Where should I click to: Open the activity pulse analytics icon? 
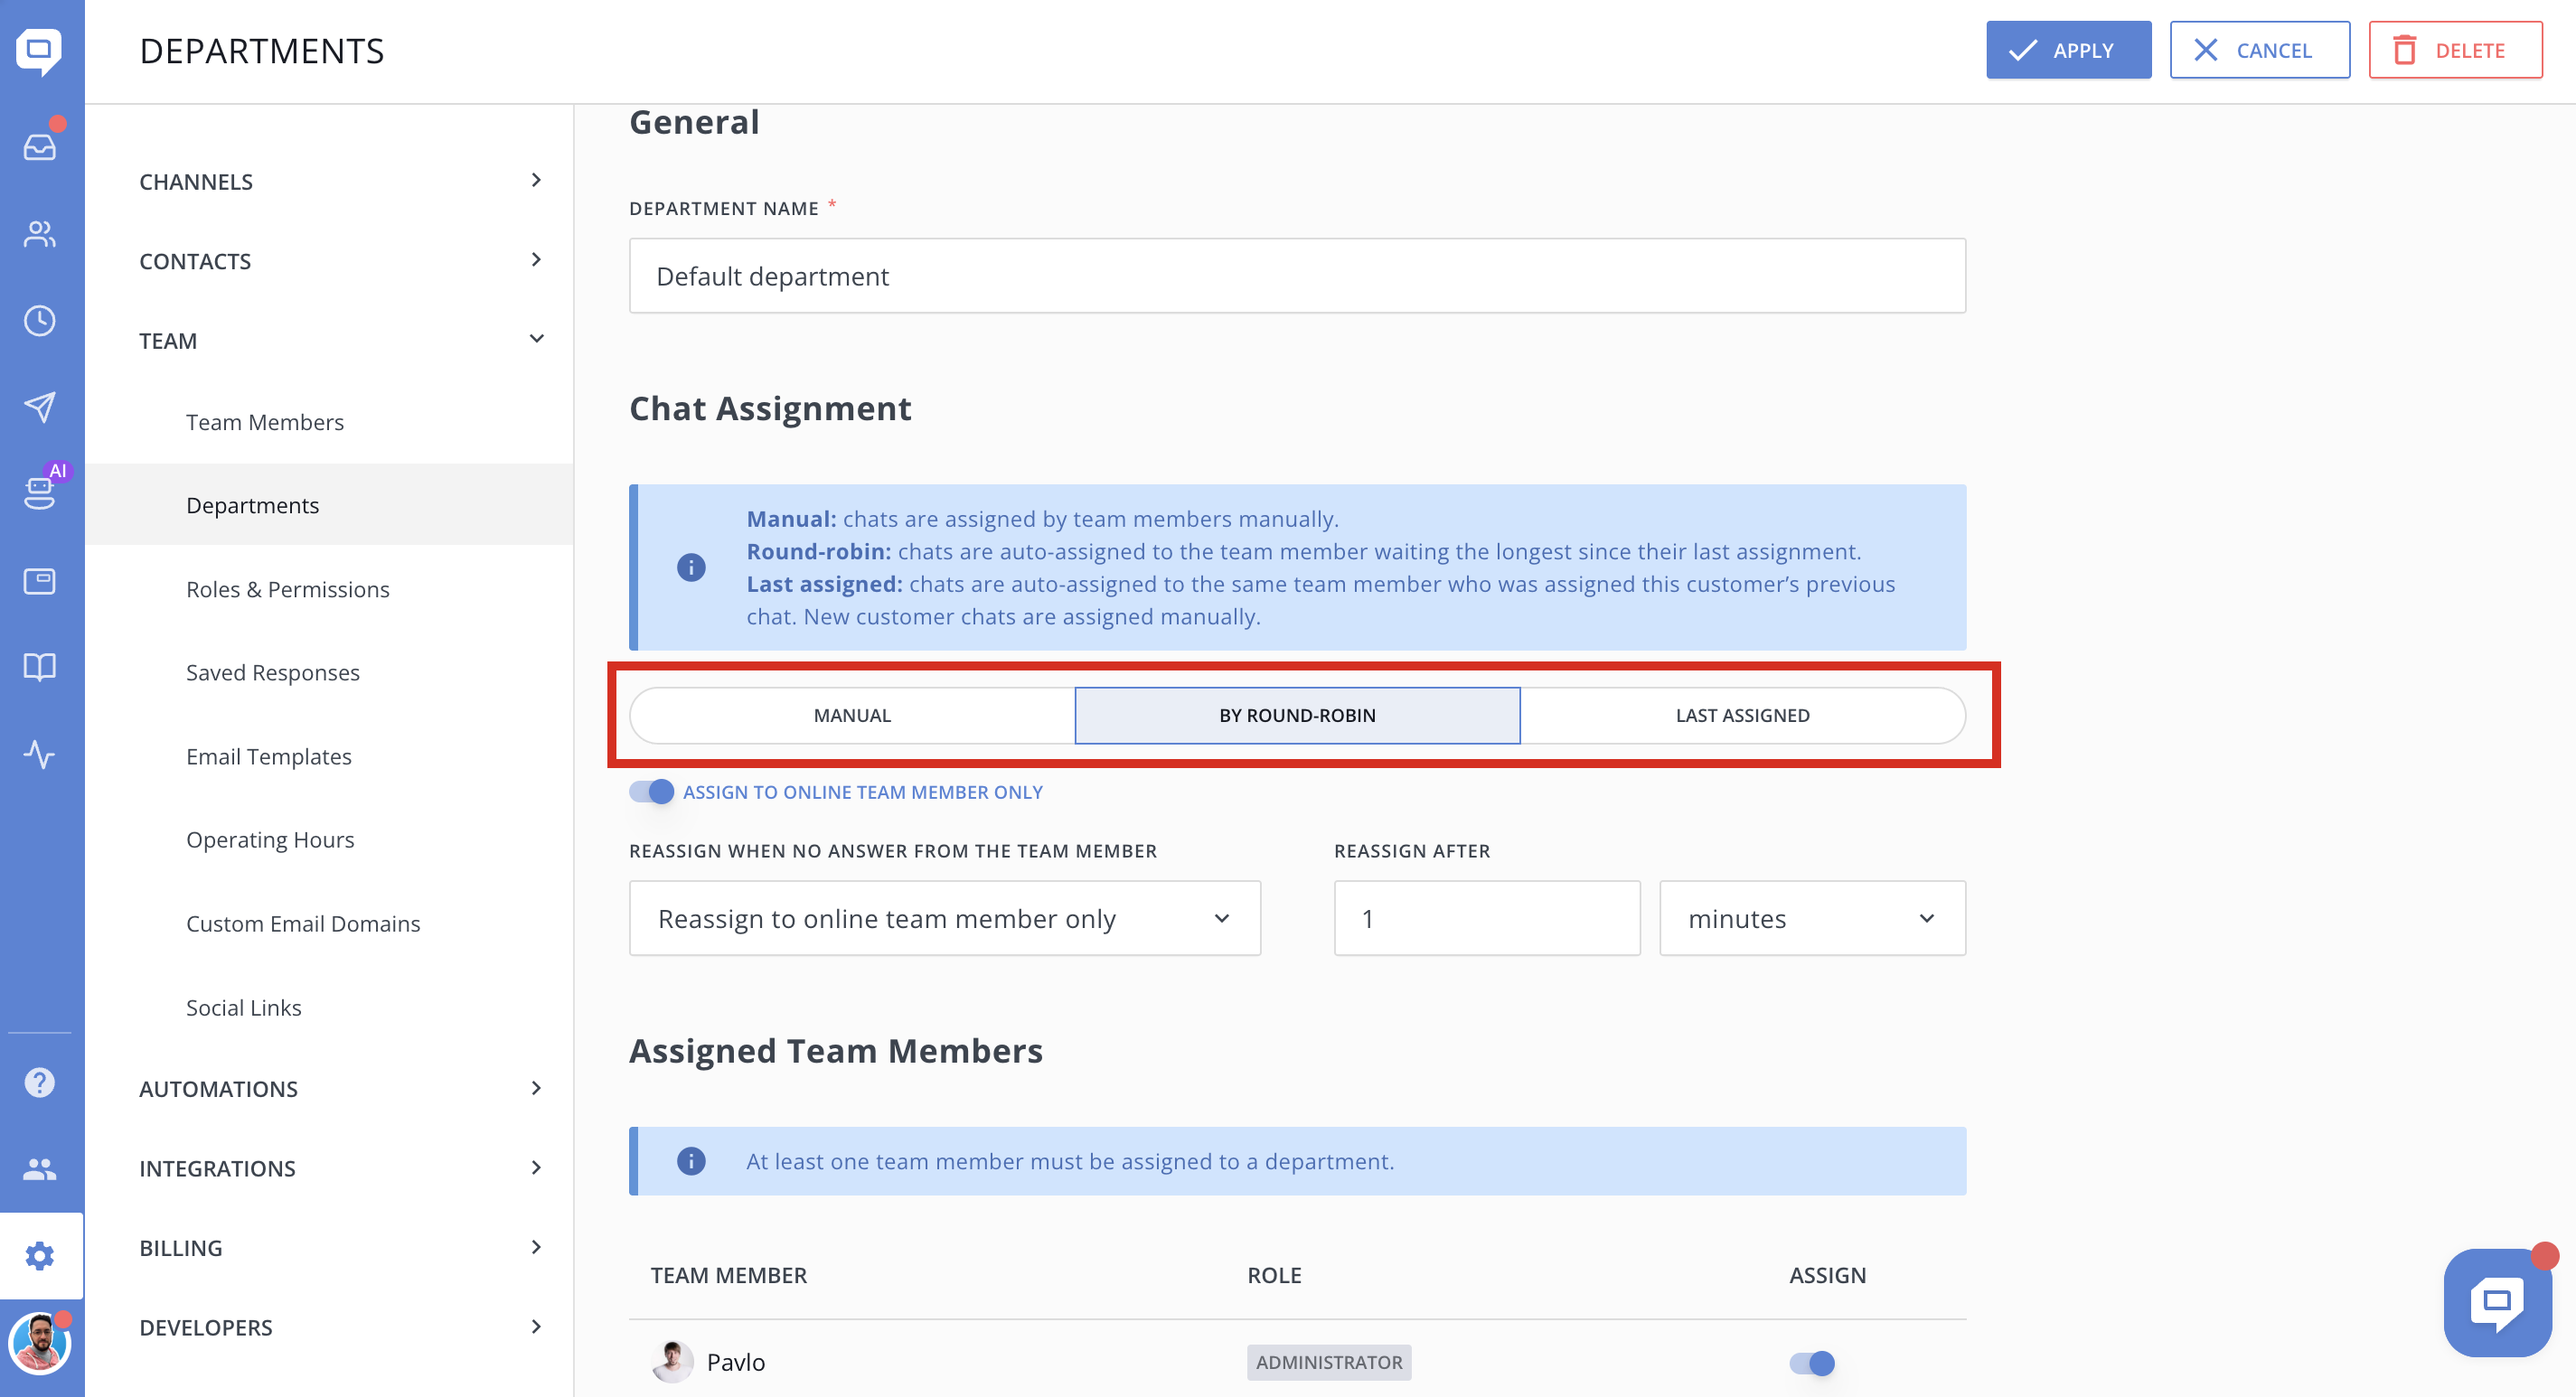coord(40,754)
